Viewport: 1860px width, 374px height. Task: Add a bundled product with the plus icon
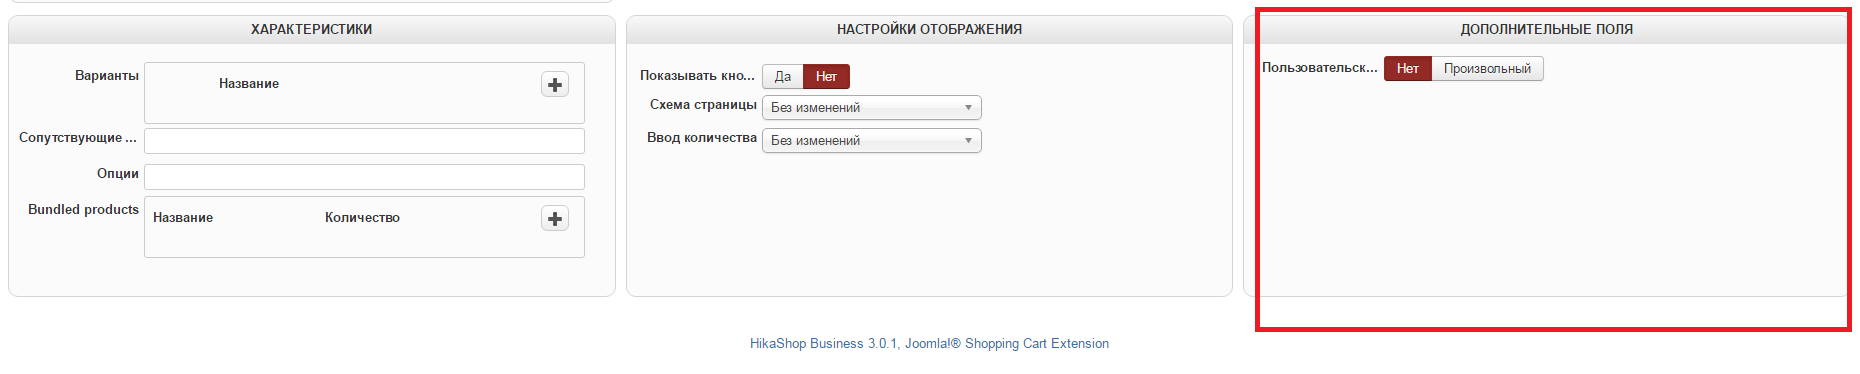click(x=555, y=218)
